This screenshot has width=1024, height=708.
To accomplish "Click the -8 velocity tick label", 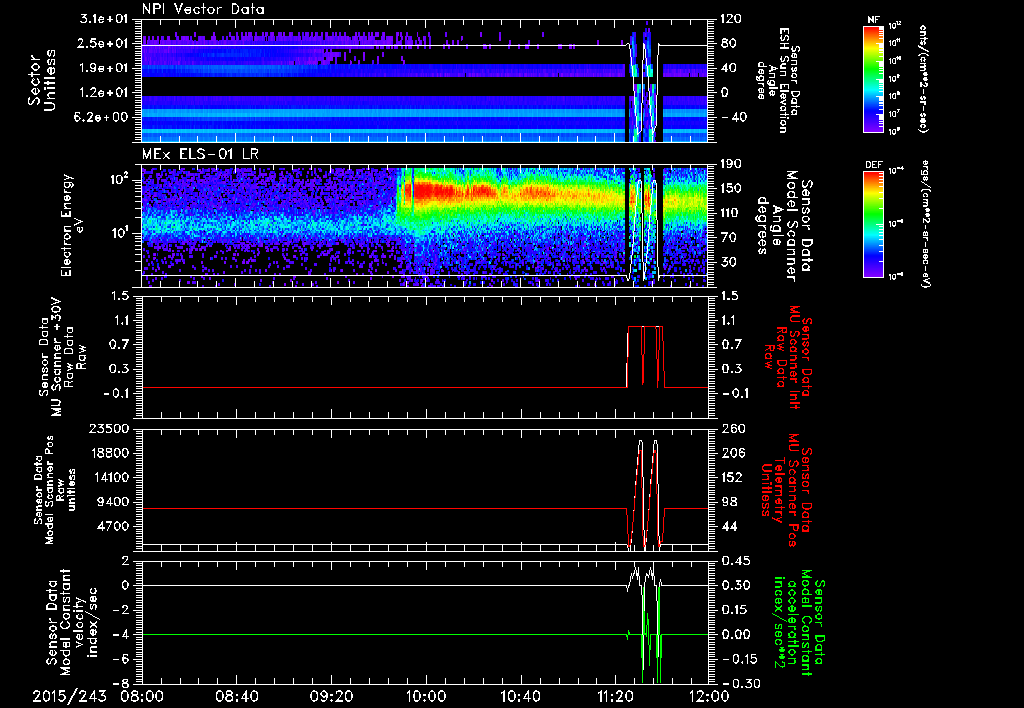I will (x=123, y=684).
